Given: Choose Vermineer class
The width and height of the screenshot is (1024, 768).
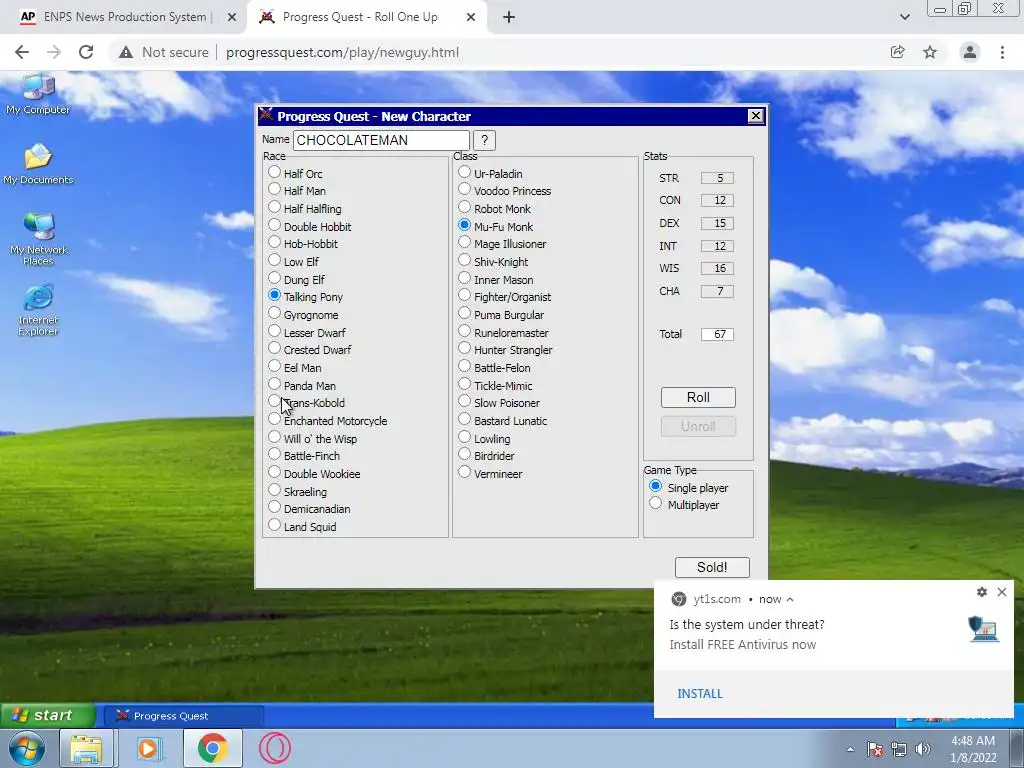Looking at the screenshot, I should coord(464,472).
